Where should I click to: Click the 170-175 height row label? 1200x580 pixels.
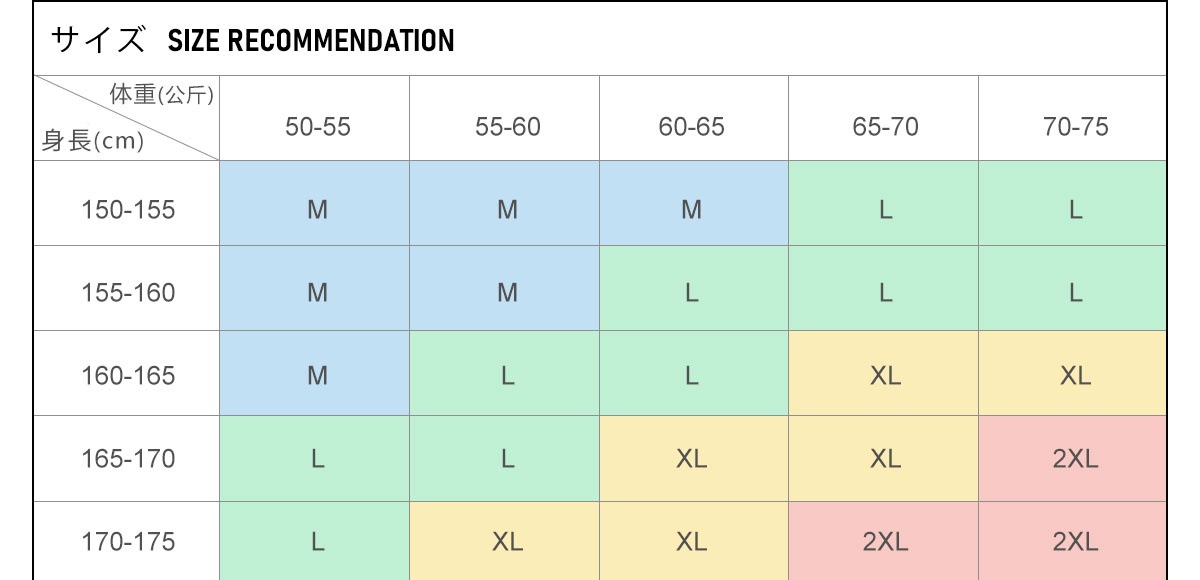click(128, 542)
